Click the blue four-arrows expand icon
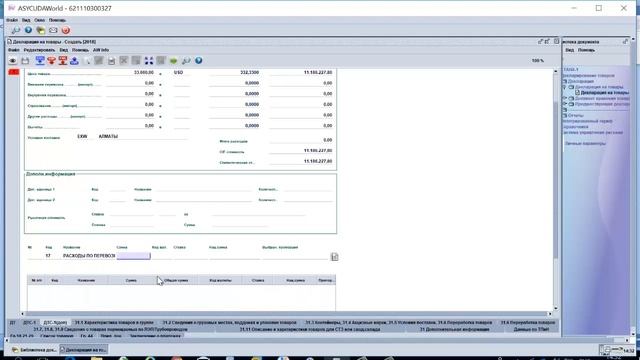 click(x=149, y=61)
